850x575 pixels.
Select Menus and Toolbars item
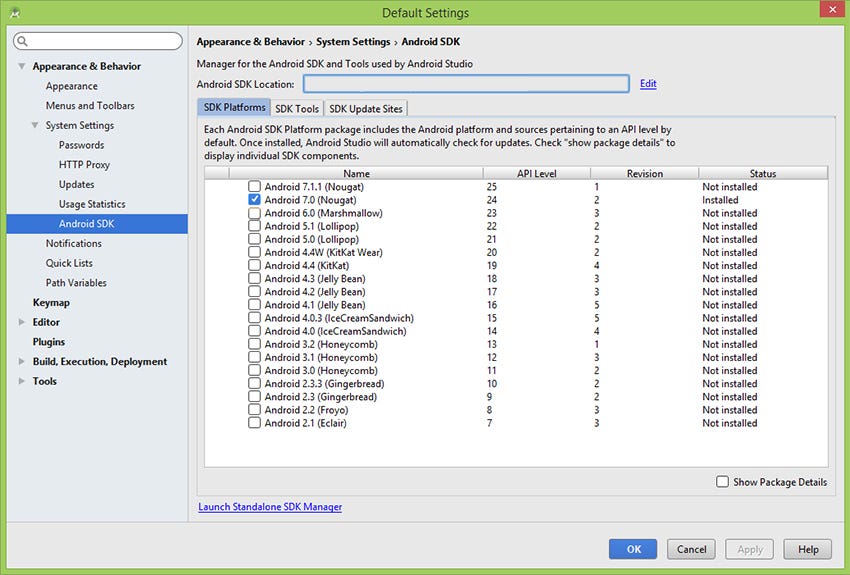90,106
